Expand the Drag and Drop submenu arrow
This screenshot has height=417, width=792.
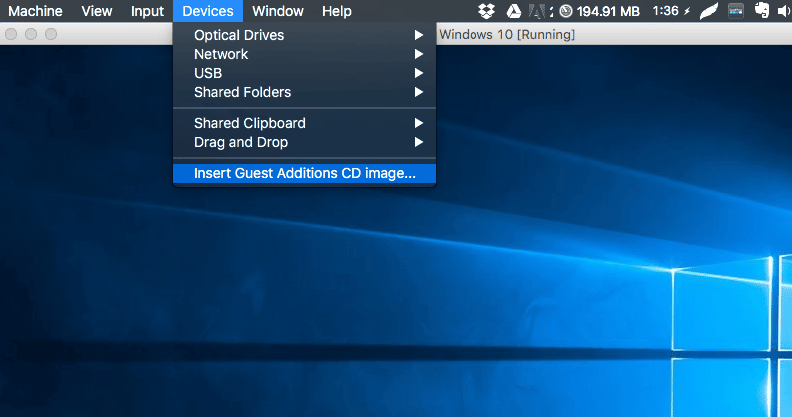pos(419,142)
